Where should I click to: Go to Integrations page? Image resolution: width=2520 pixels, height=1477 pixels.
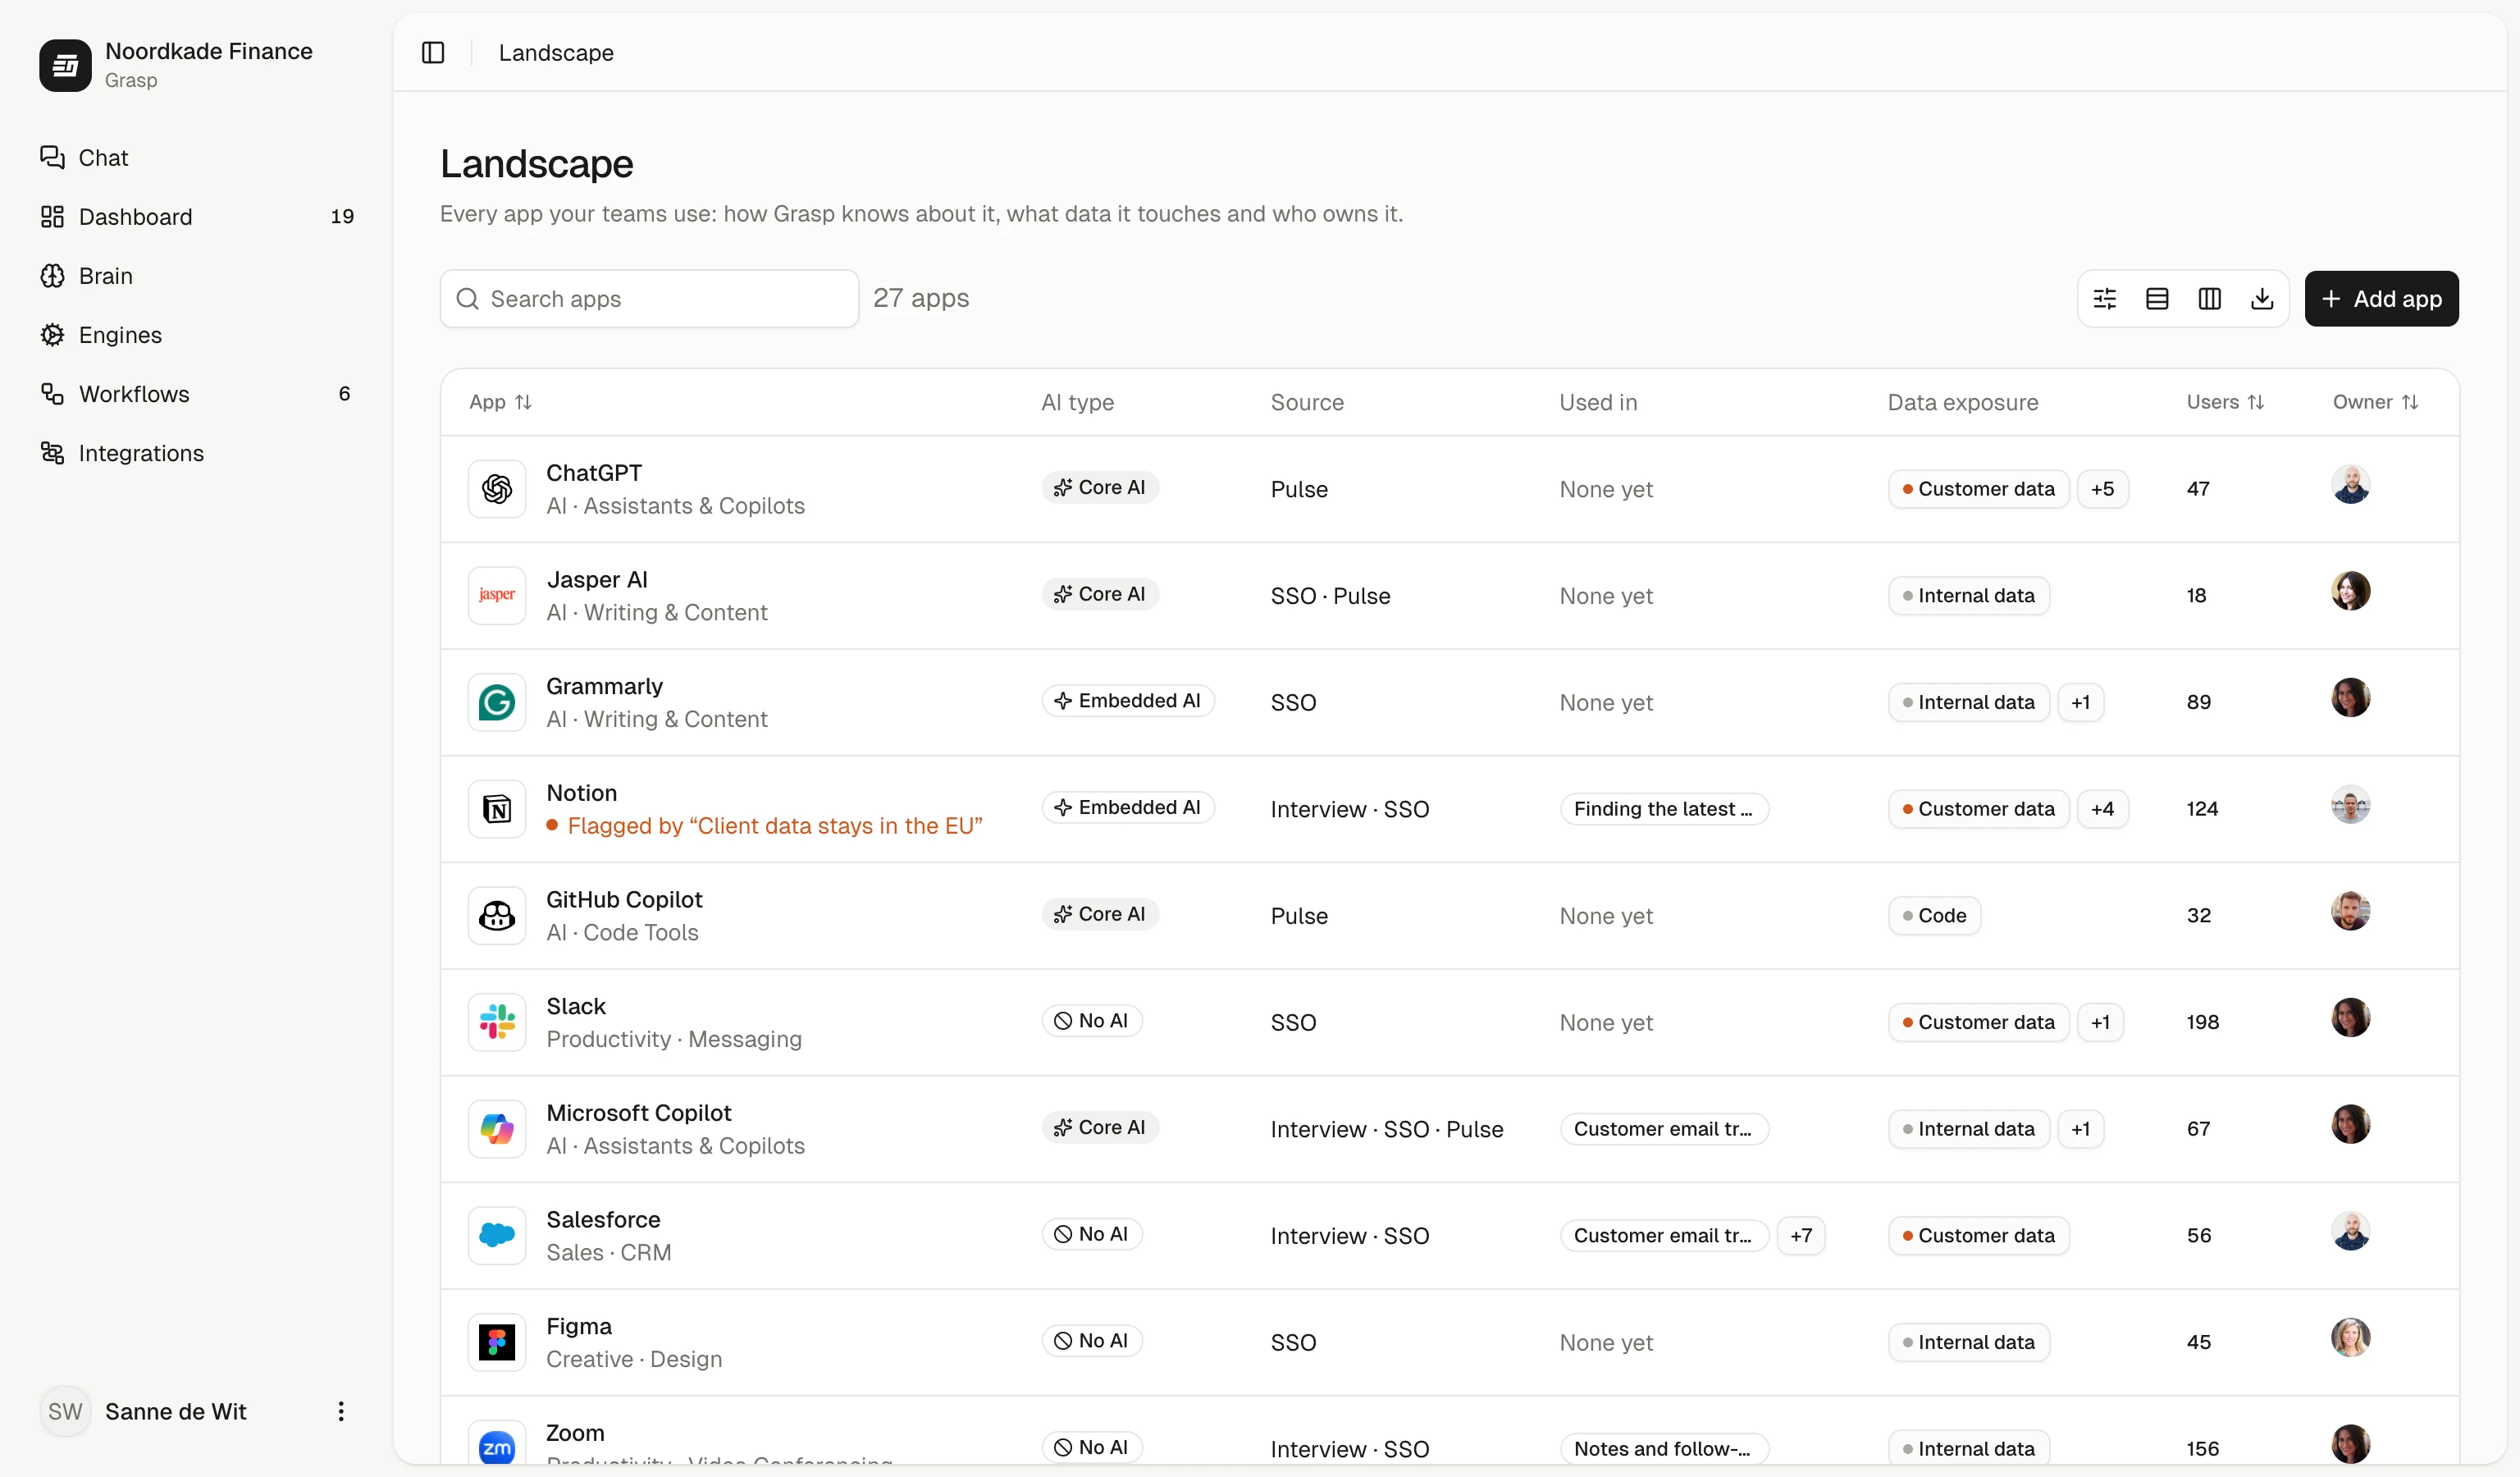[x=197, y=453]
